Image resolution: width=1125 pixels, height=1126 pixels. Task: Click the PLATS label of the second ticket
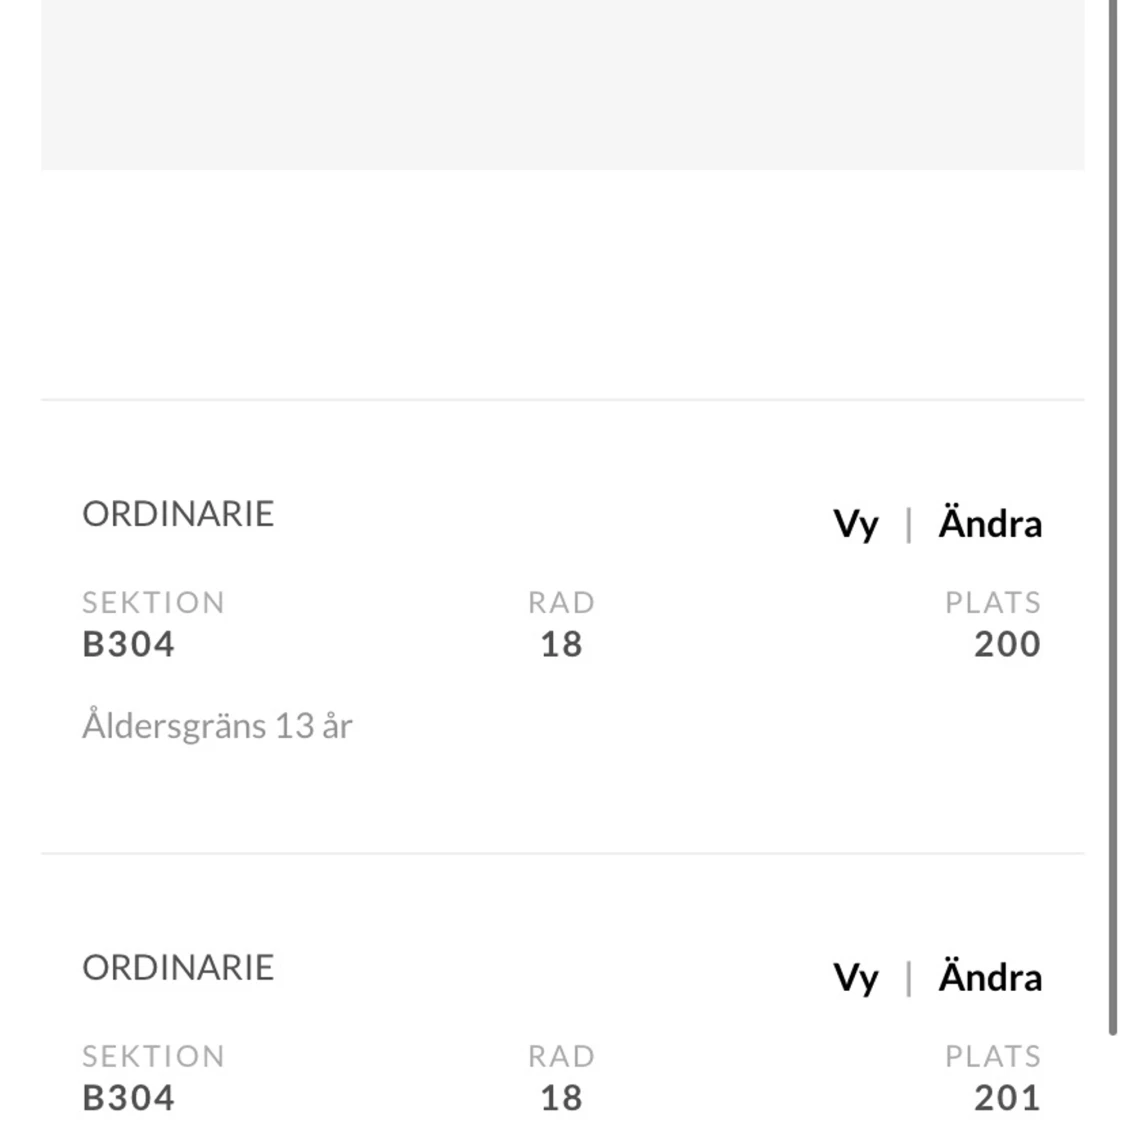[993, 1056]
